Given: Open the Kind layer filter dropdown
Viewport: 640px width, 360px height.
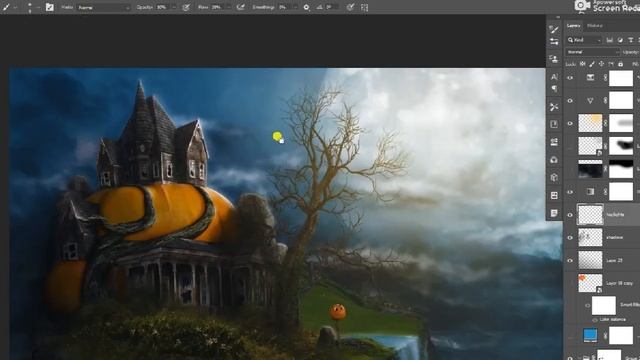Looking at the screenshot, I should (x=584, y=40).
